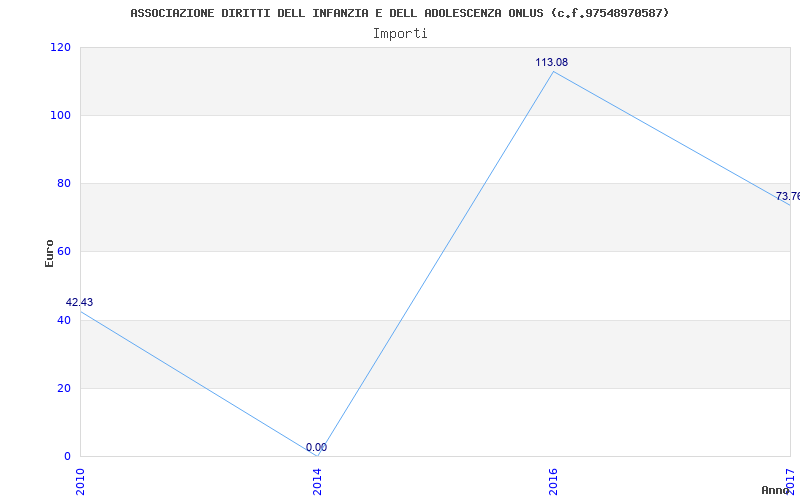Viewport: 800px width, 500px height.
Task: Click the 2014 x-axis year label
Action: [x=317, y=481]
